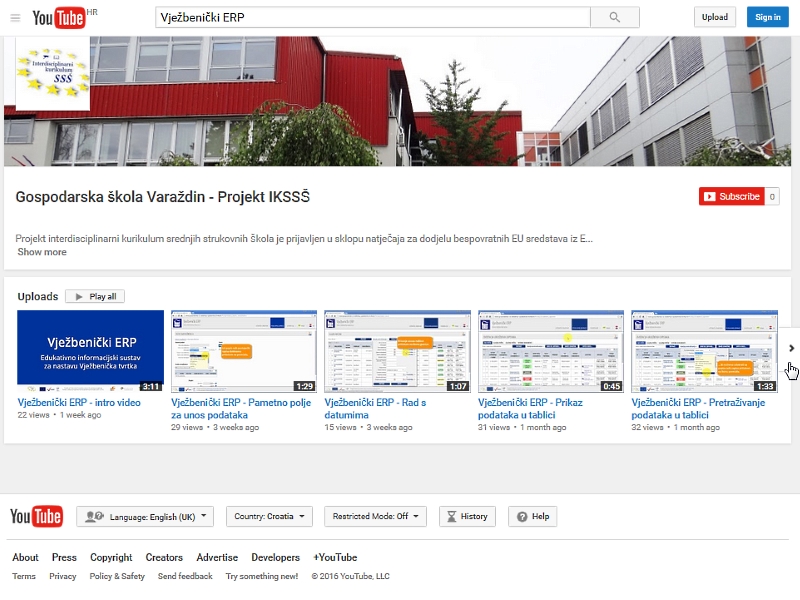This screenshot has width=800, height=600.
Task: Open Country: Croatia dropdown
Action: (x=269, y=516)
